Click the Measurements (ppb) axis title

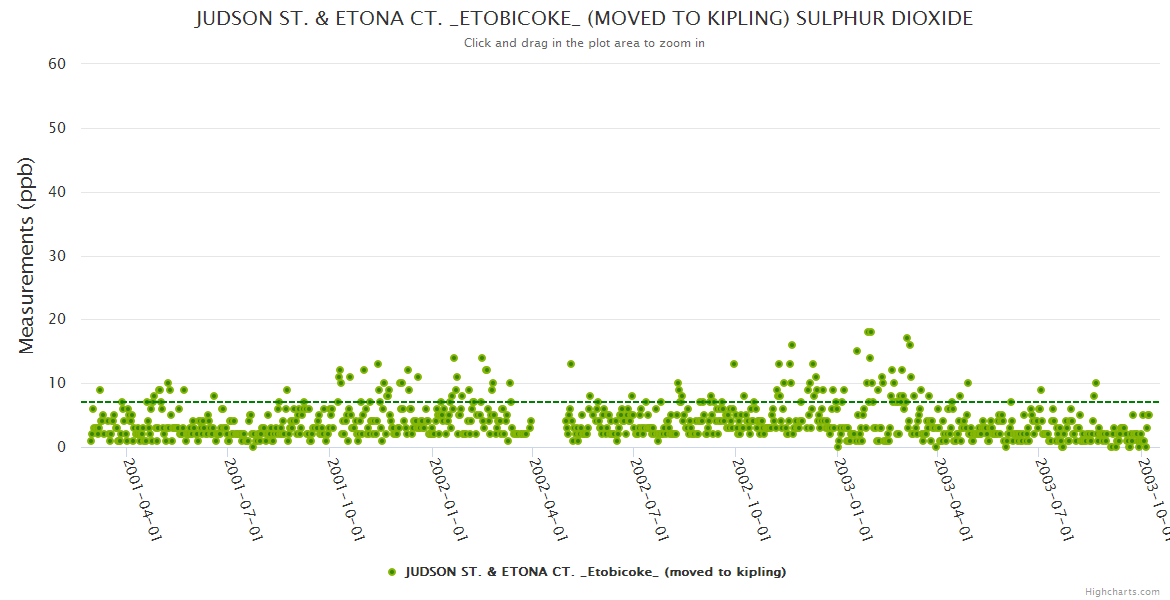27,255
